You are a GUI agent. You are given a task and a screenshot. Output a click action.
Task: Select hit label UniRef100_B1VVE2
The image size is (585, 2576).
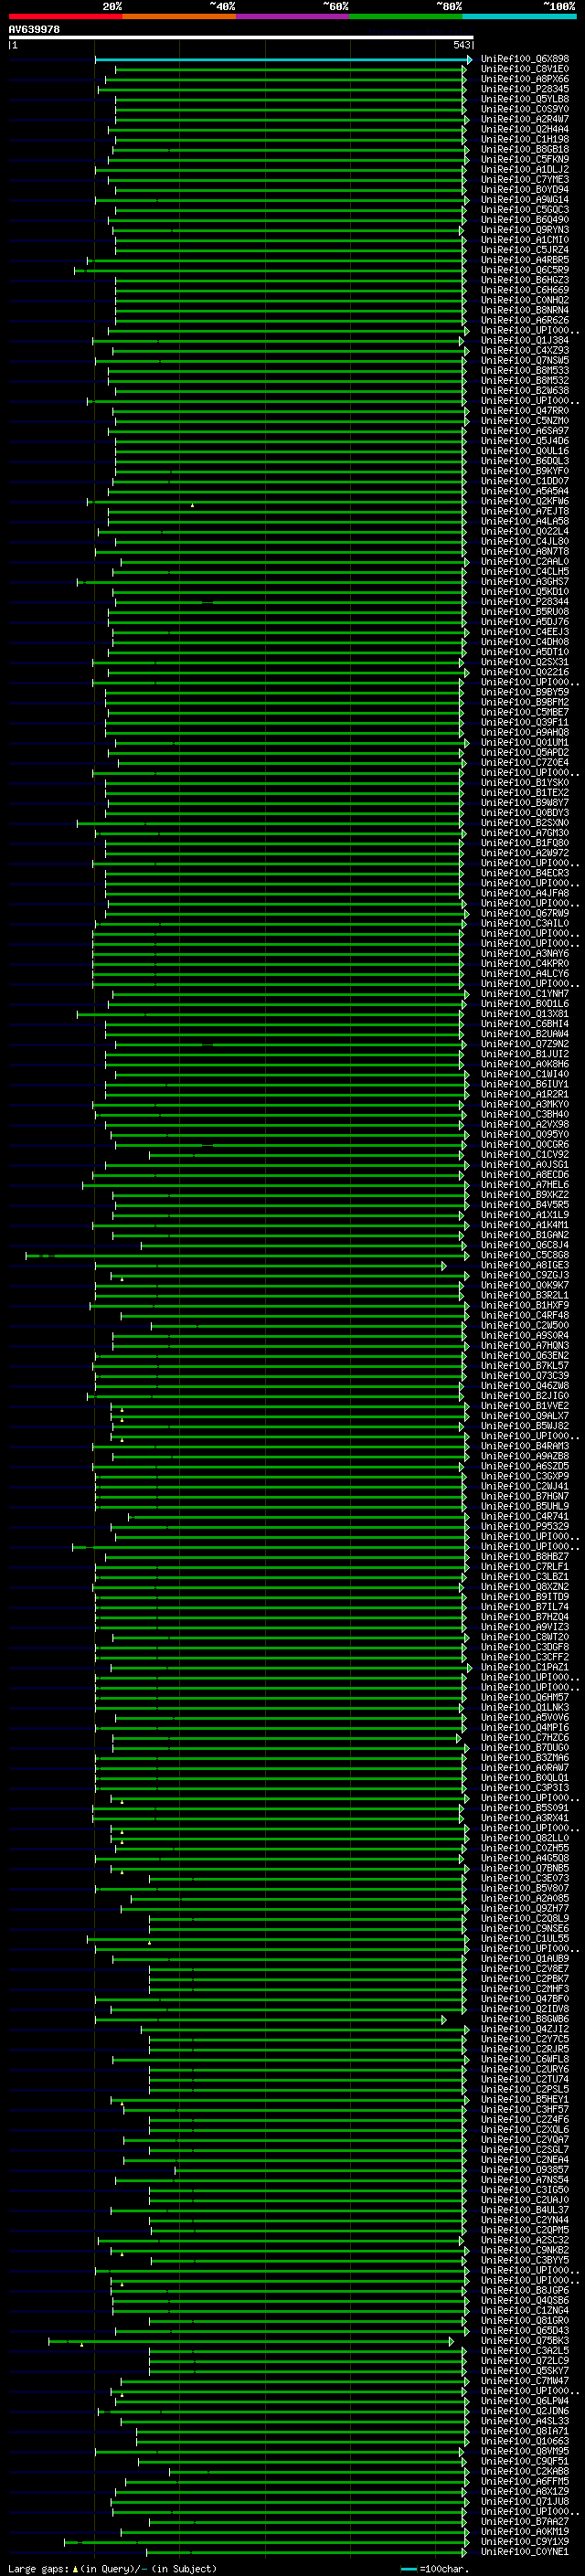(x=525, y=1406)
